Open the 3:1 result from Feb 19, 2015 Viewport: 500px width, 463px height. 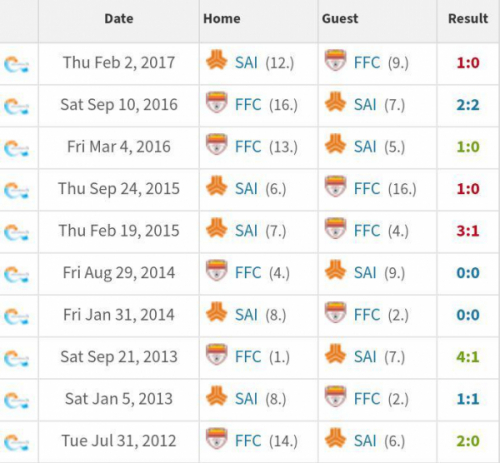(x=468, y=231)
